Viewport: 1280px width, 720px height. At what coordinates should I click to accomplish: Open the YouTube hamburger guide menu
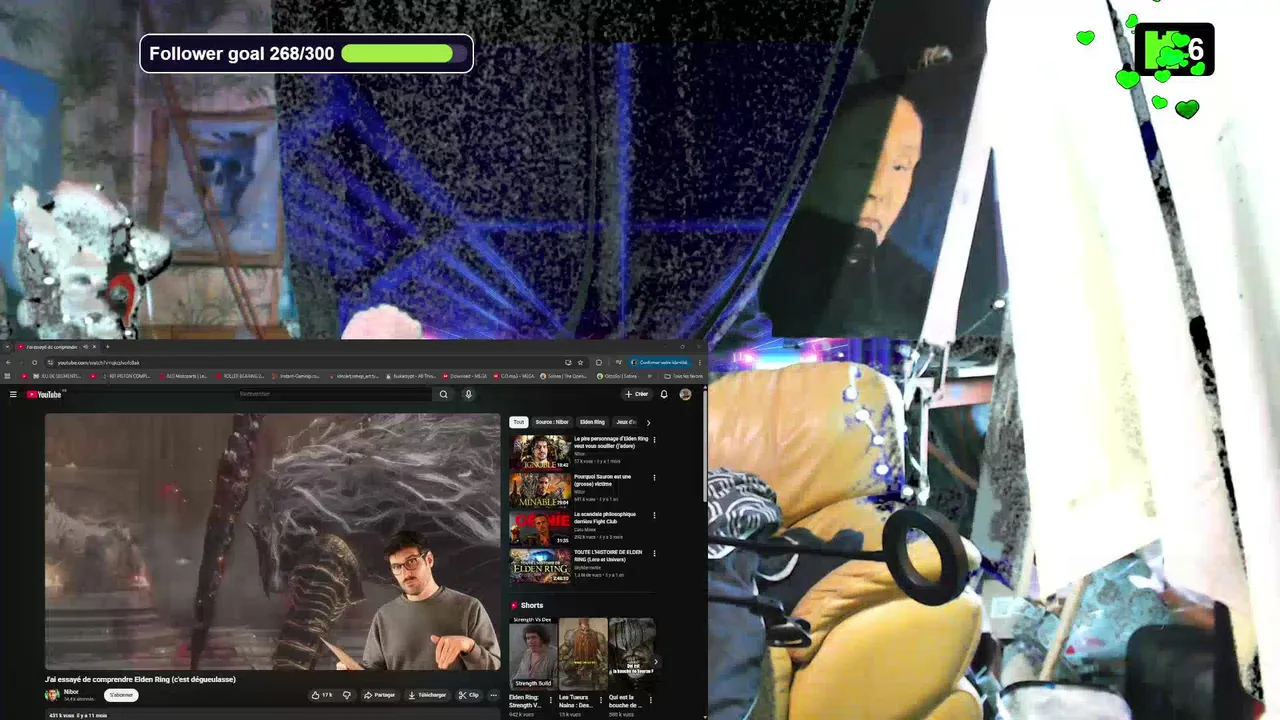pos(13,394)
